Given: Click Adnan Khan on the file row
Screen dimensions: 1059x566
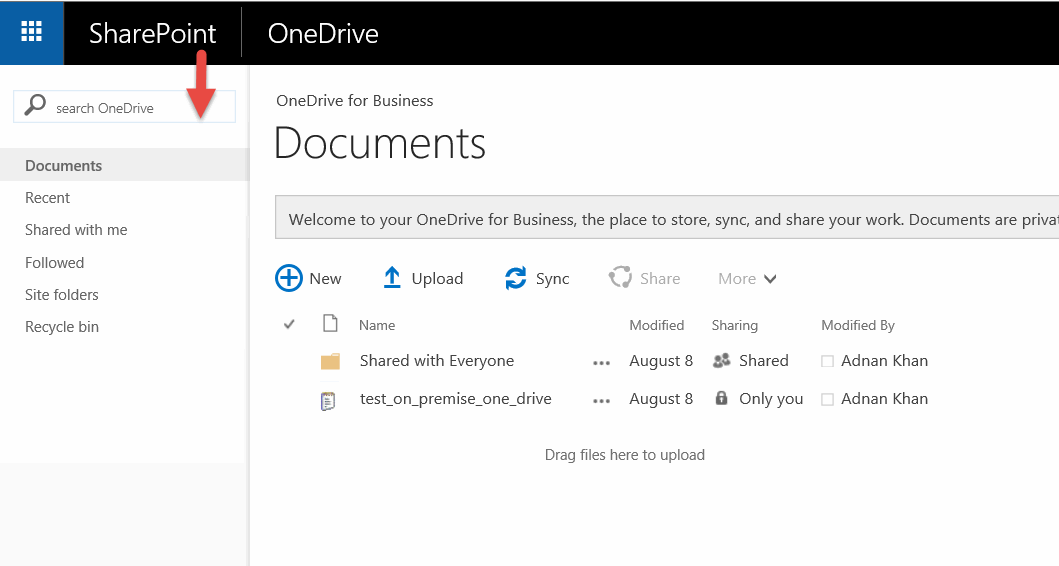Looking at the screenshot, I should (x=884, y=398).
